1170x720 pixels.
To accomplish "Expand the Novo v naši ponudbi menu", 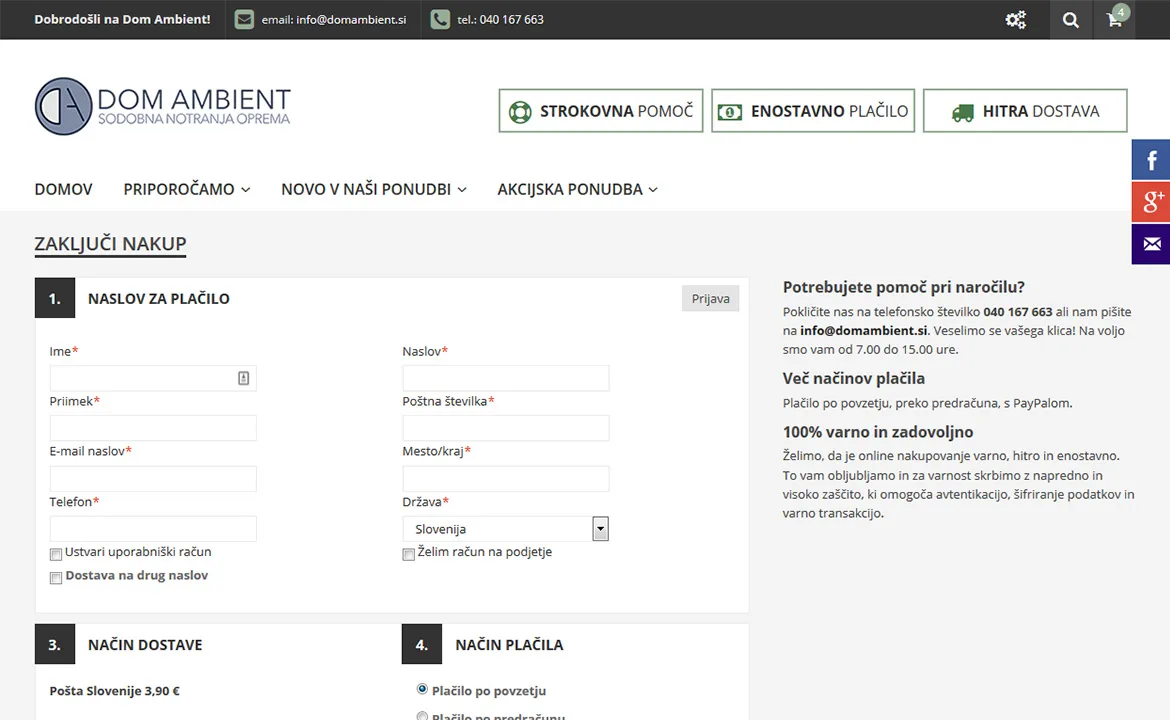I will pos(374,190).
